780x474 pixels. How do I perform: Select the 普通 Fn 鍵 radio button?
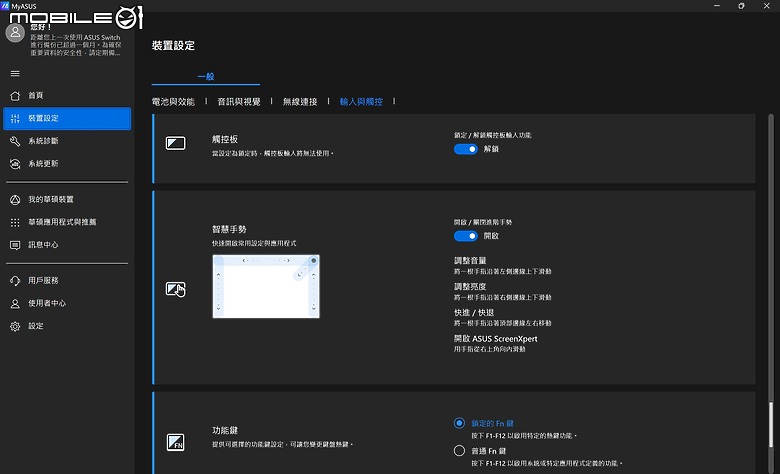pos(459,451)
